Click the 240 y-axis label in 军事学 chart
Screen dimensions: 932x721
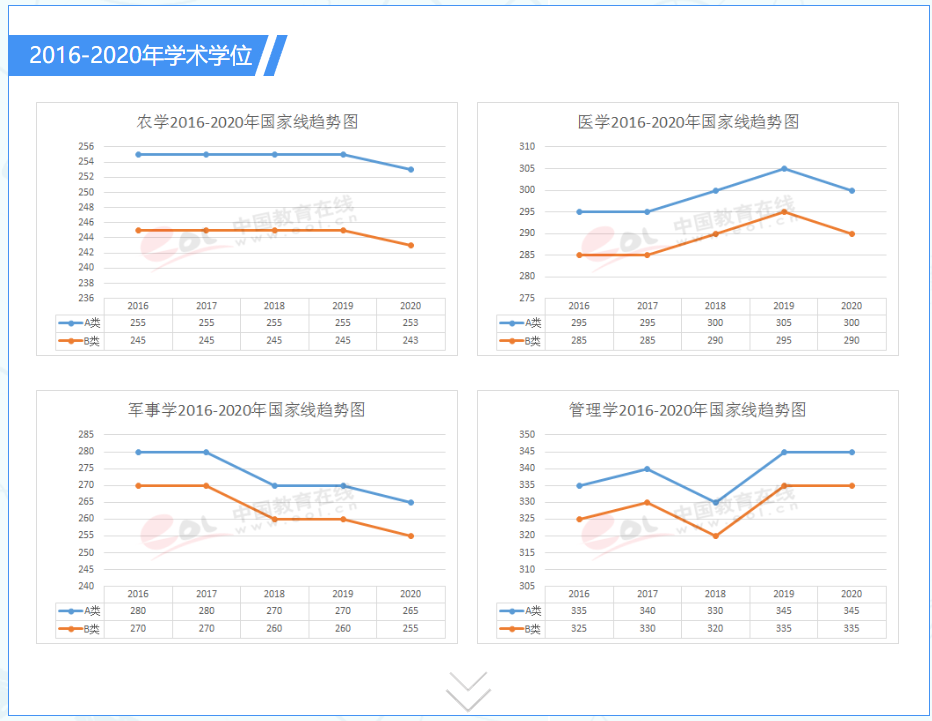coord(86,586)
